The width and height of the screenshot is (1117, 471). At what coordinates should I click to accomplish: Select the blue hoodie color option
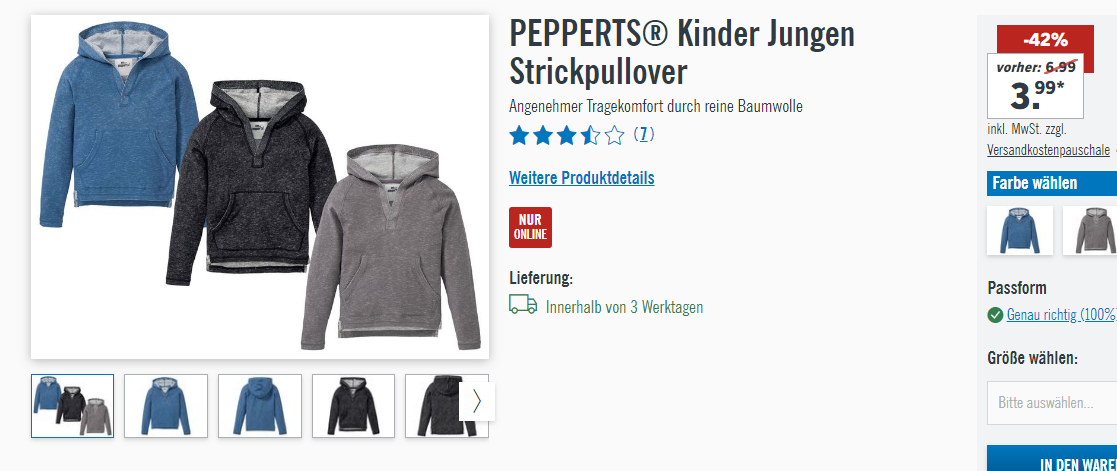tap(1019, 230)
